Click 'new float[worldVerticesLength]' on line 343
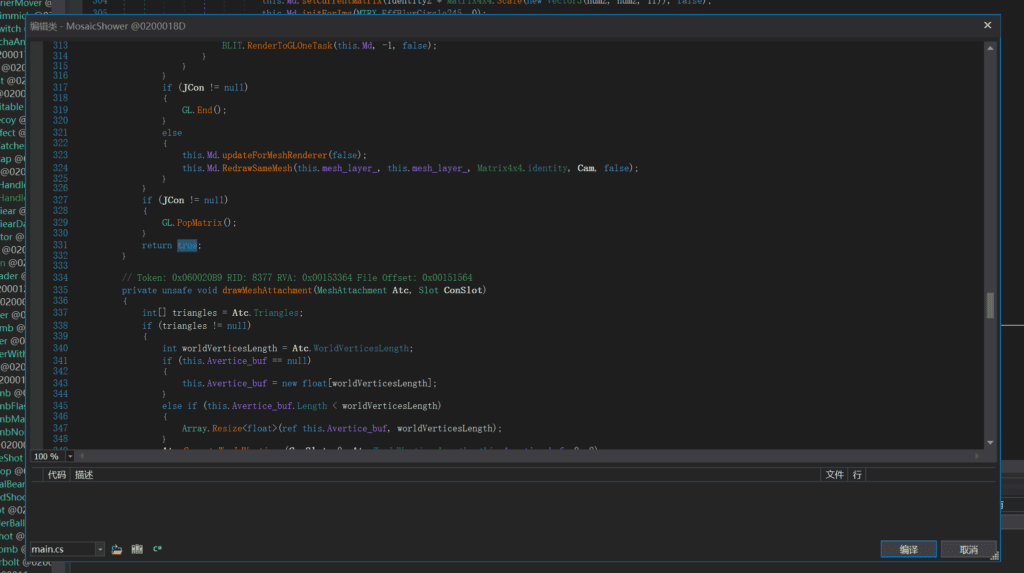Viewport: 1024px width, 573px height. click(357, 384)
